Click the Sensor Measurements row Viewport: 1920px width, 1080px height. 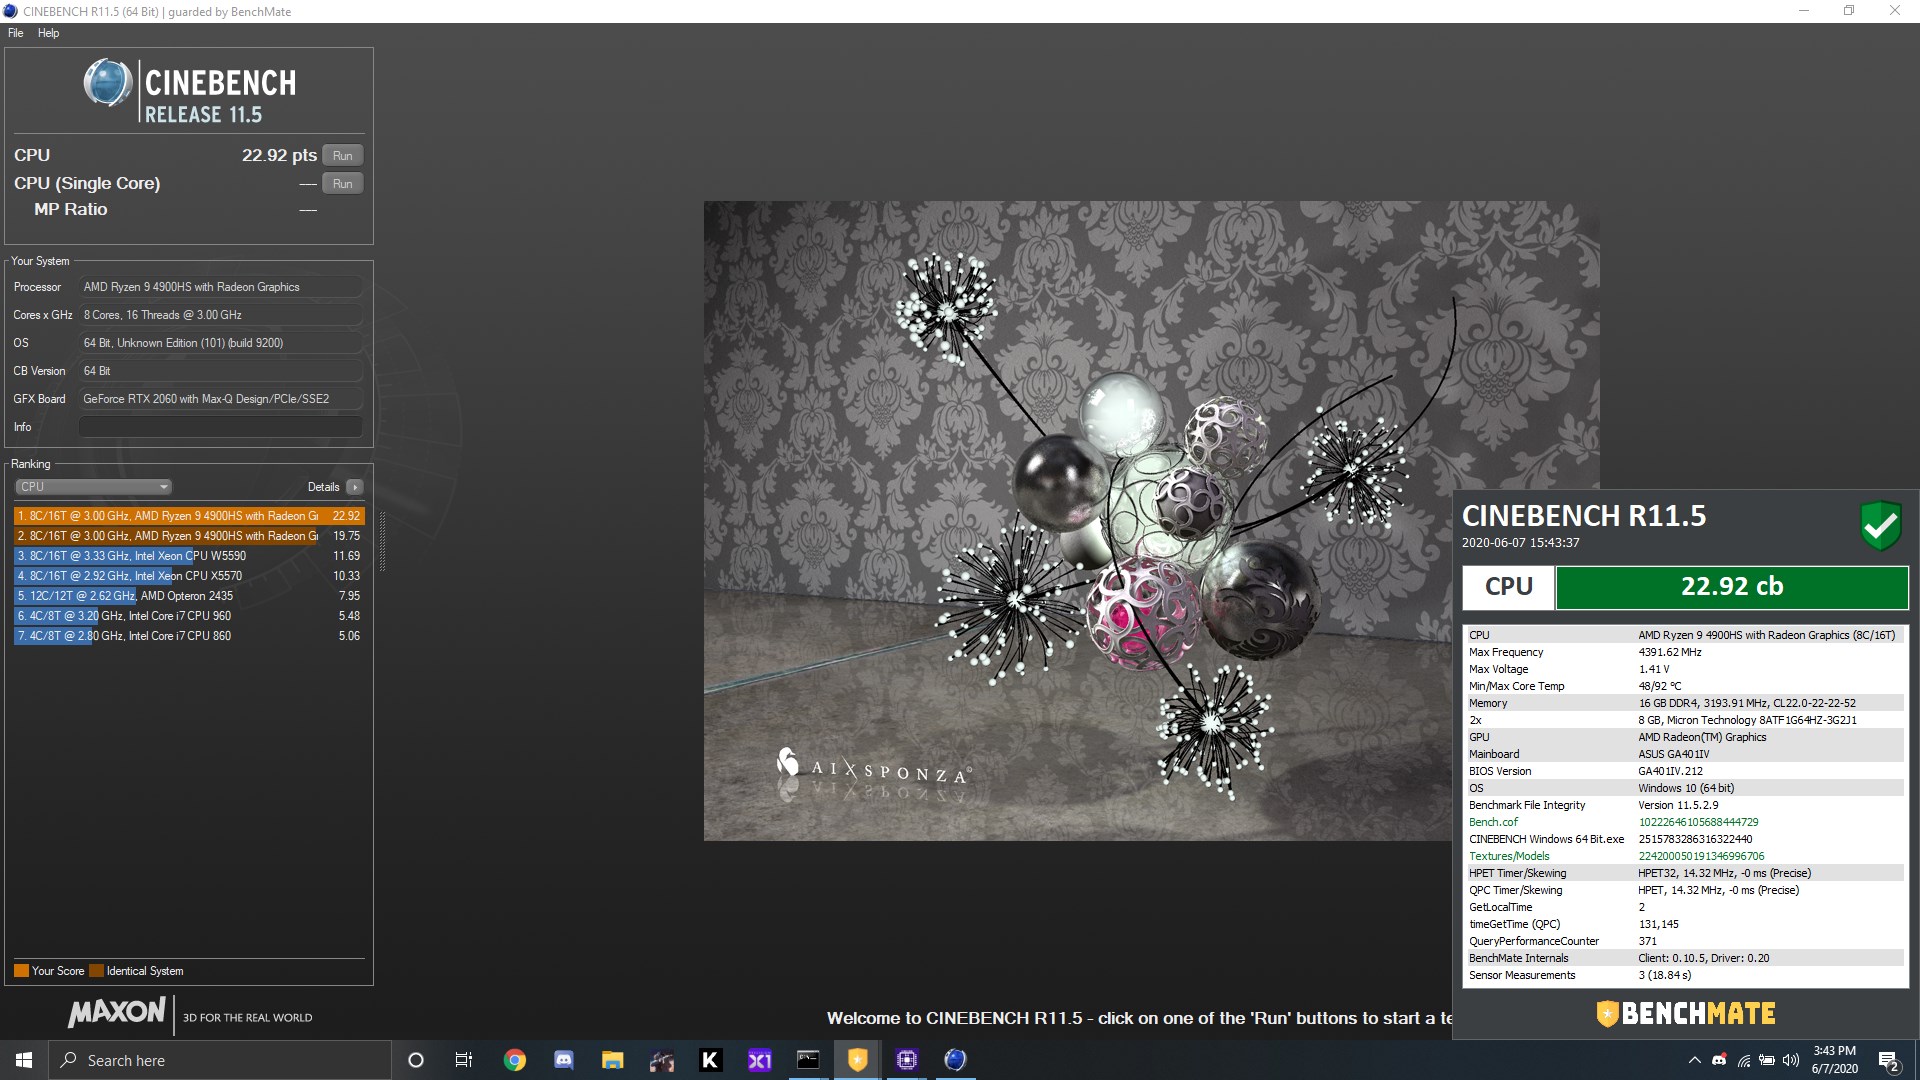[x=1686, y=975]
